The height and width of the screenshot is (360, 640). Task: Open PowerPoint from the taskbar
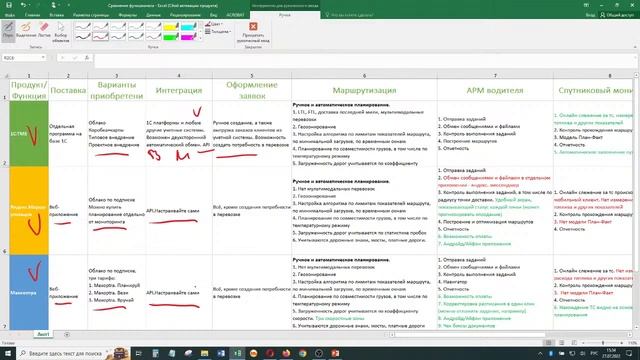click(335, 353)
